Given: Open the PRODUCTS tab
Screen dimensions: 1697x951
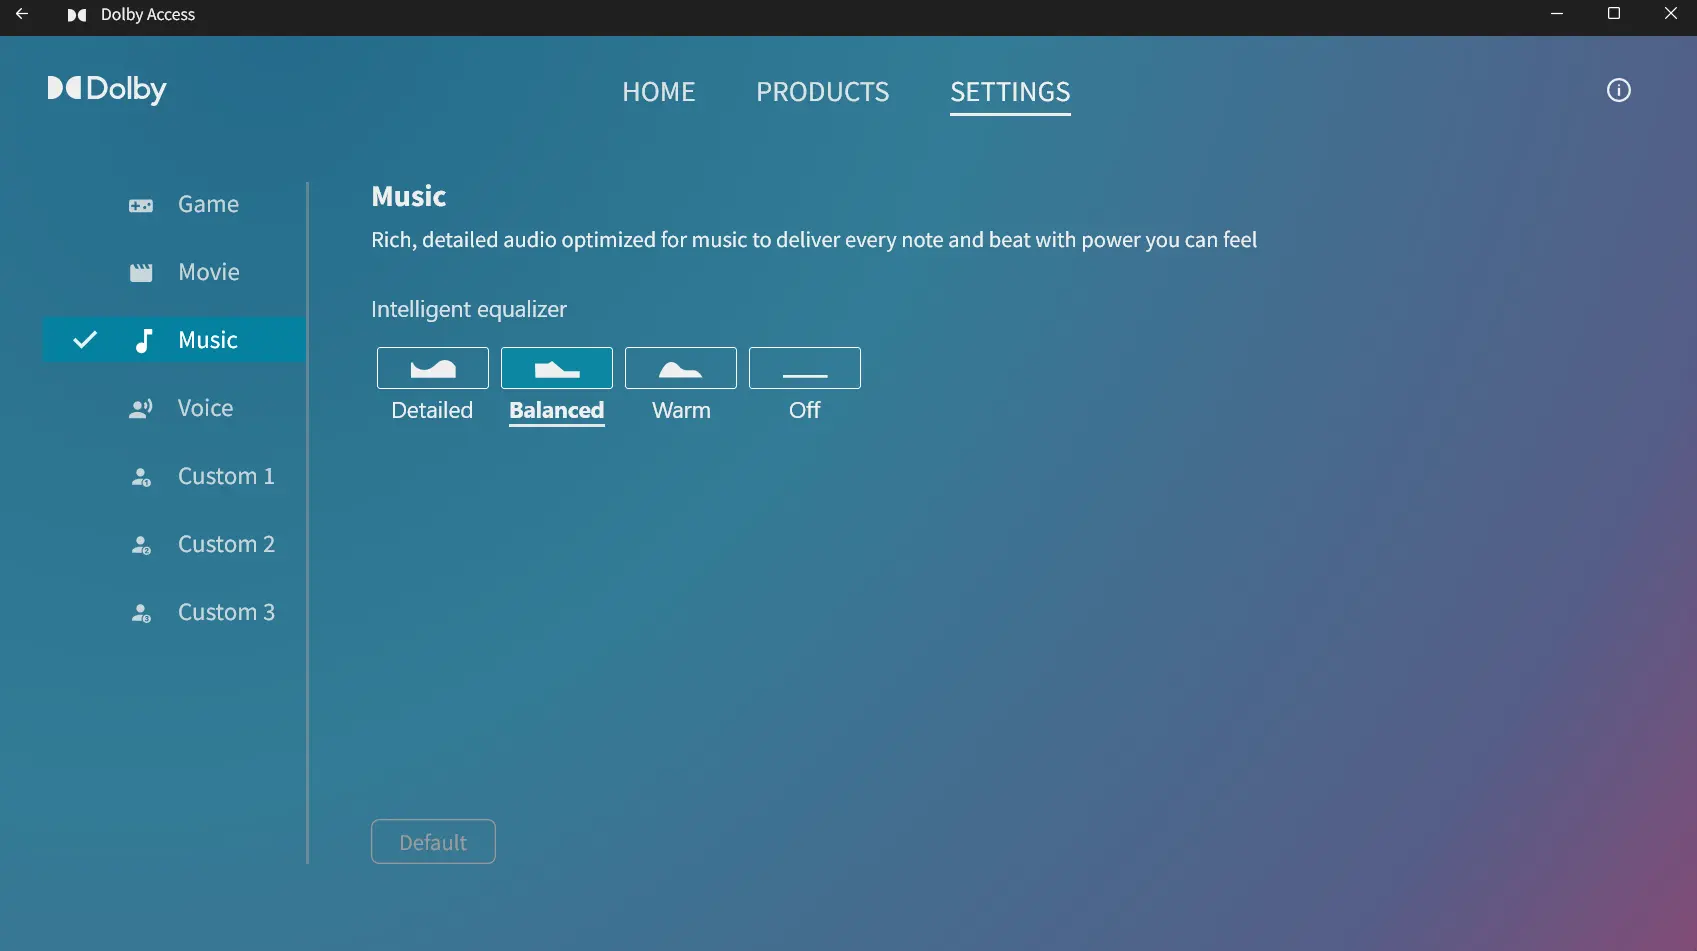Looking at the screenshot, I should pyautogui.click(x=823, y=92).
